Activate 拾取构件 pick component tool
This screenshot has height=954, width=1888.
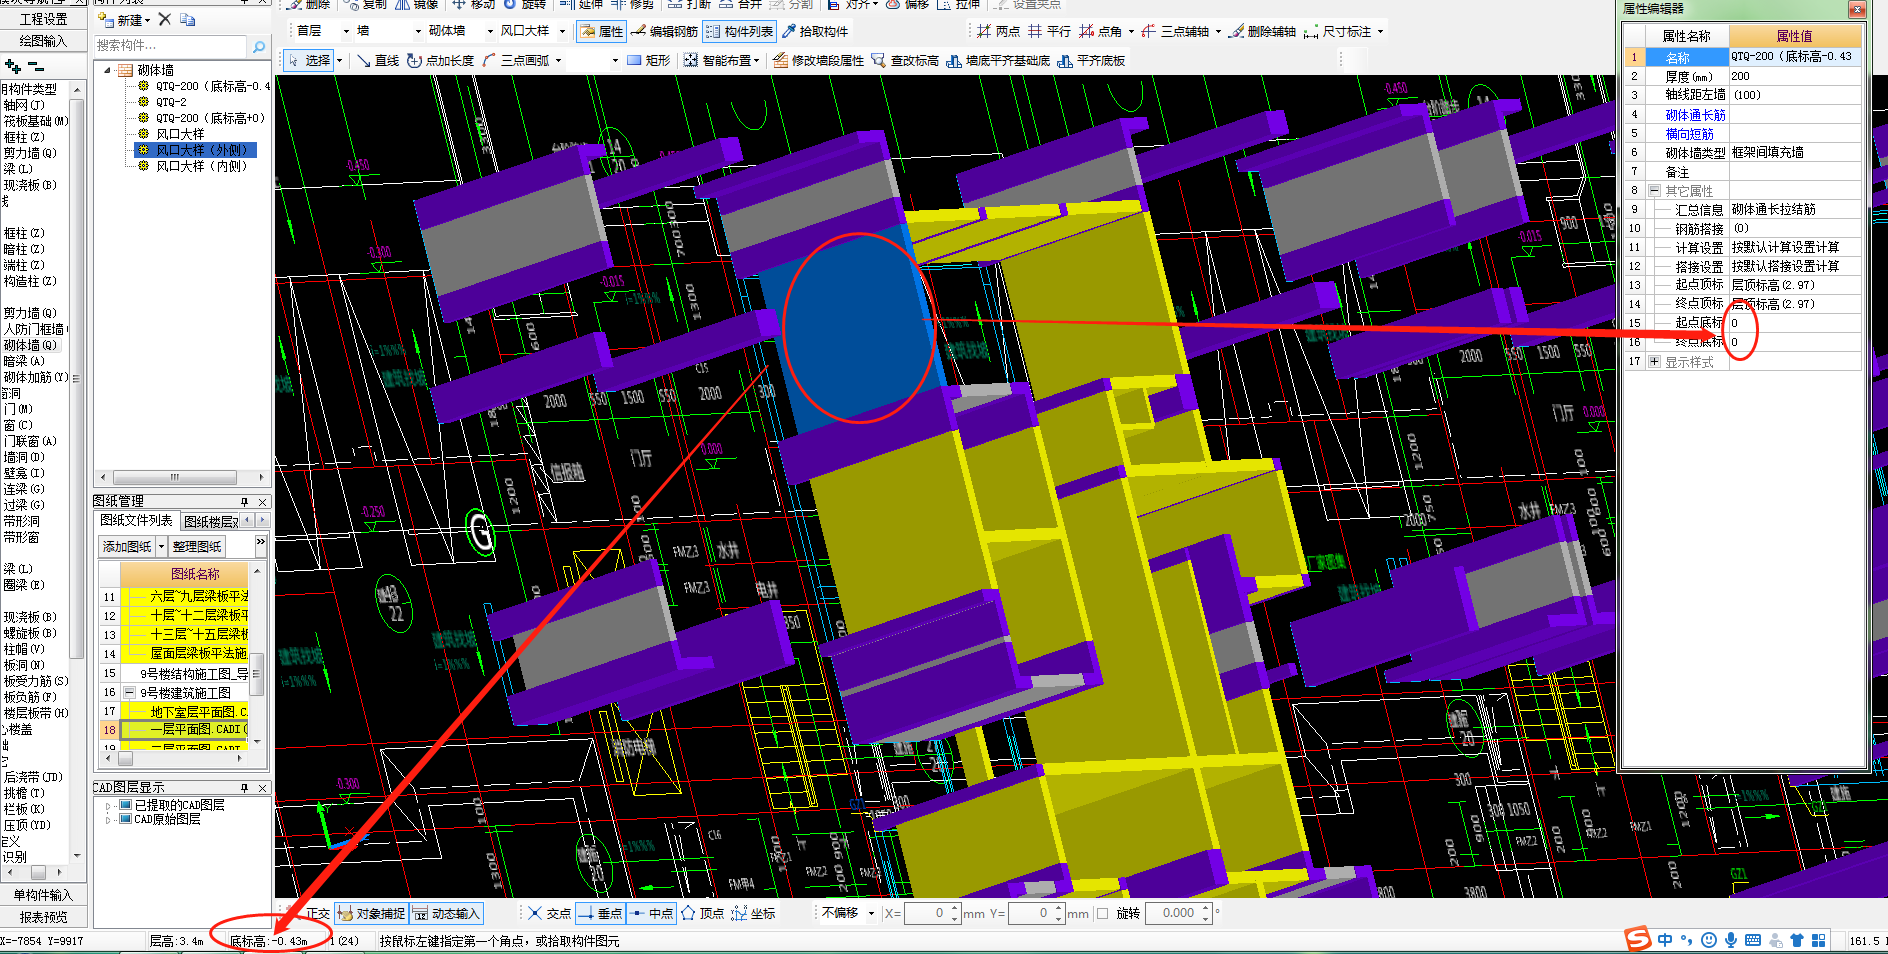tap(815, 31)
